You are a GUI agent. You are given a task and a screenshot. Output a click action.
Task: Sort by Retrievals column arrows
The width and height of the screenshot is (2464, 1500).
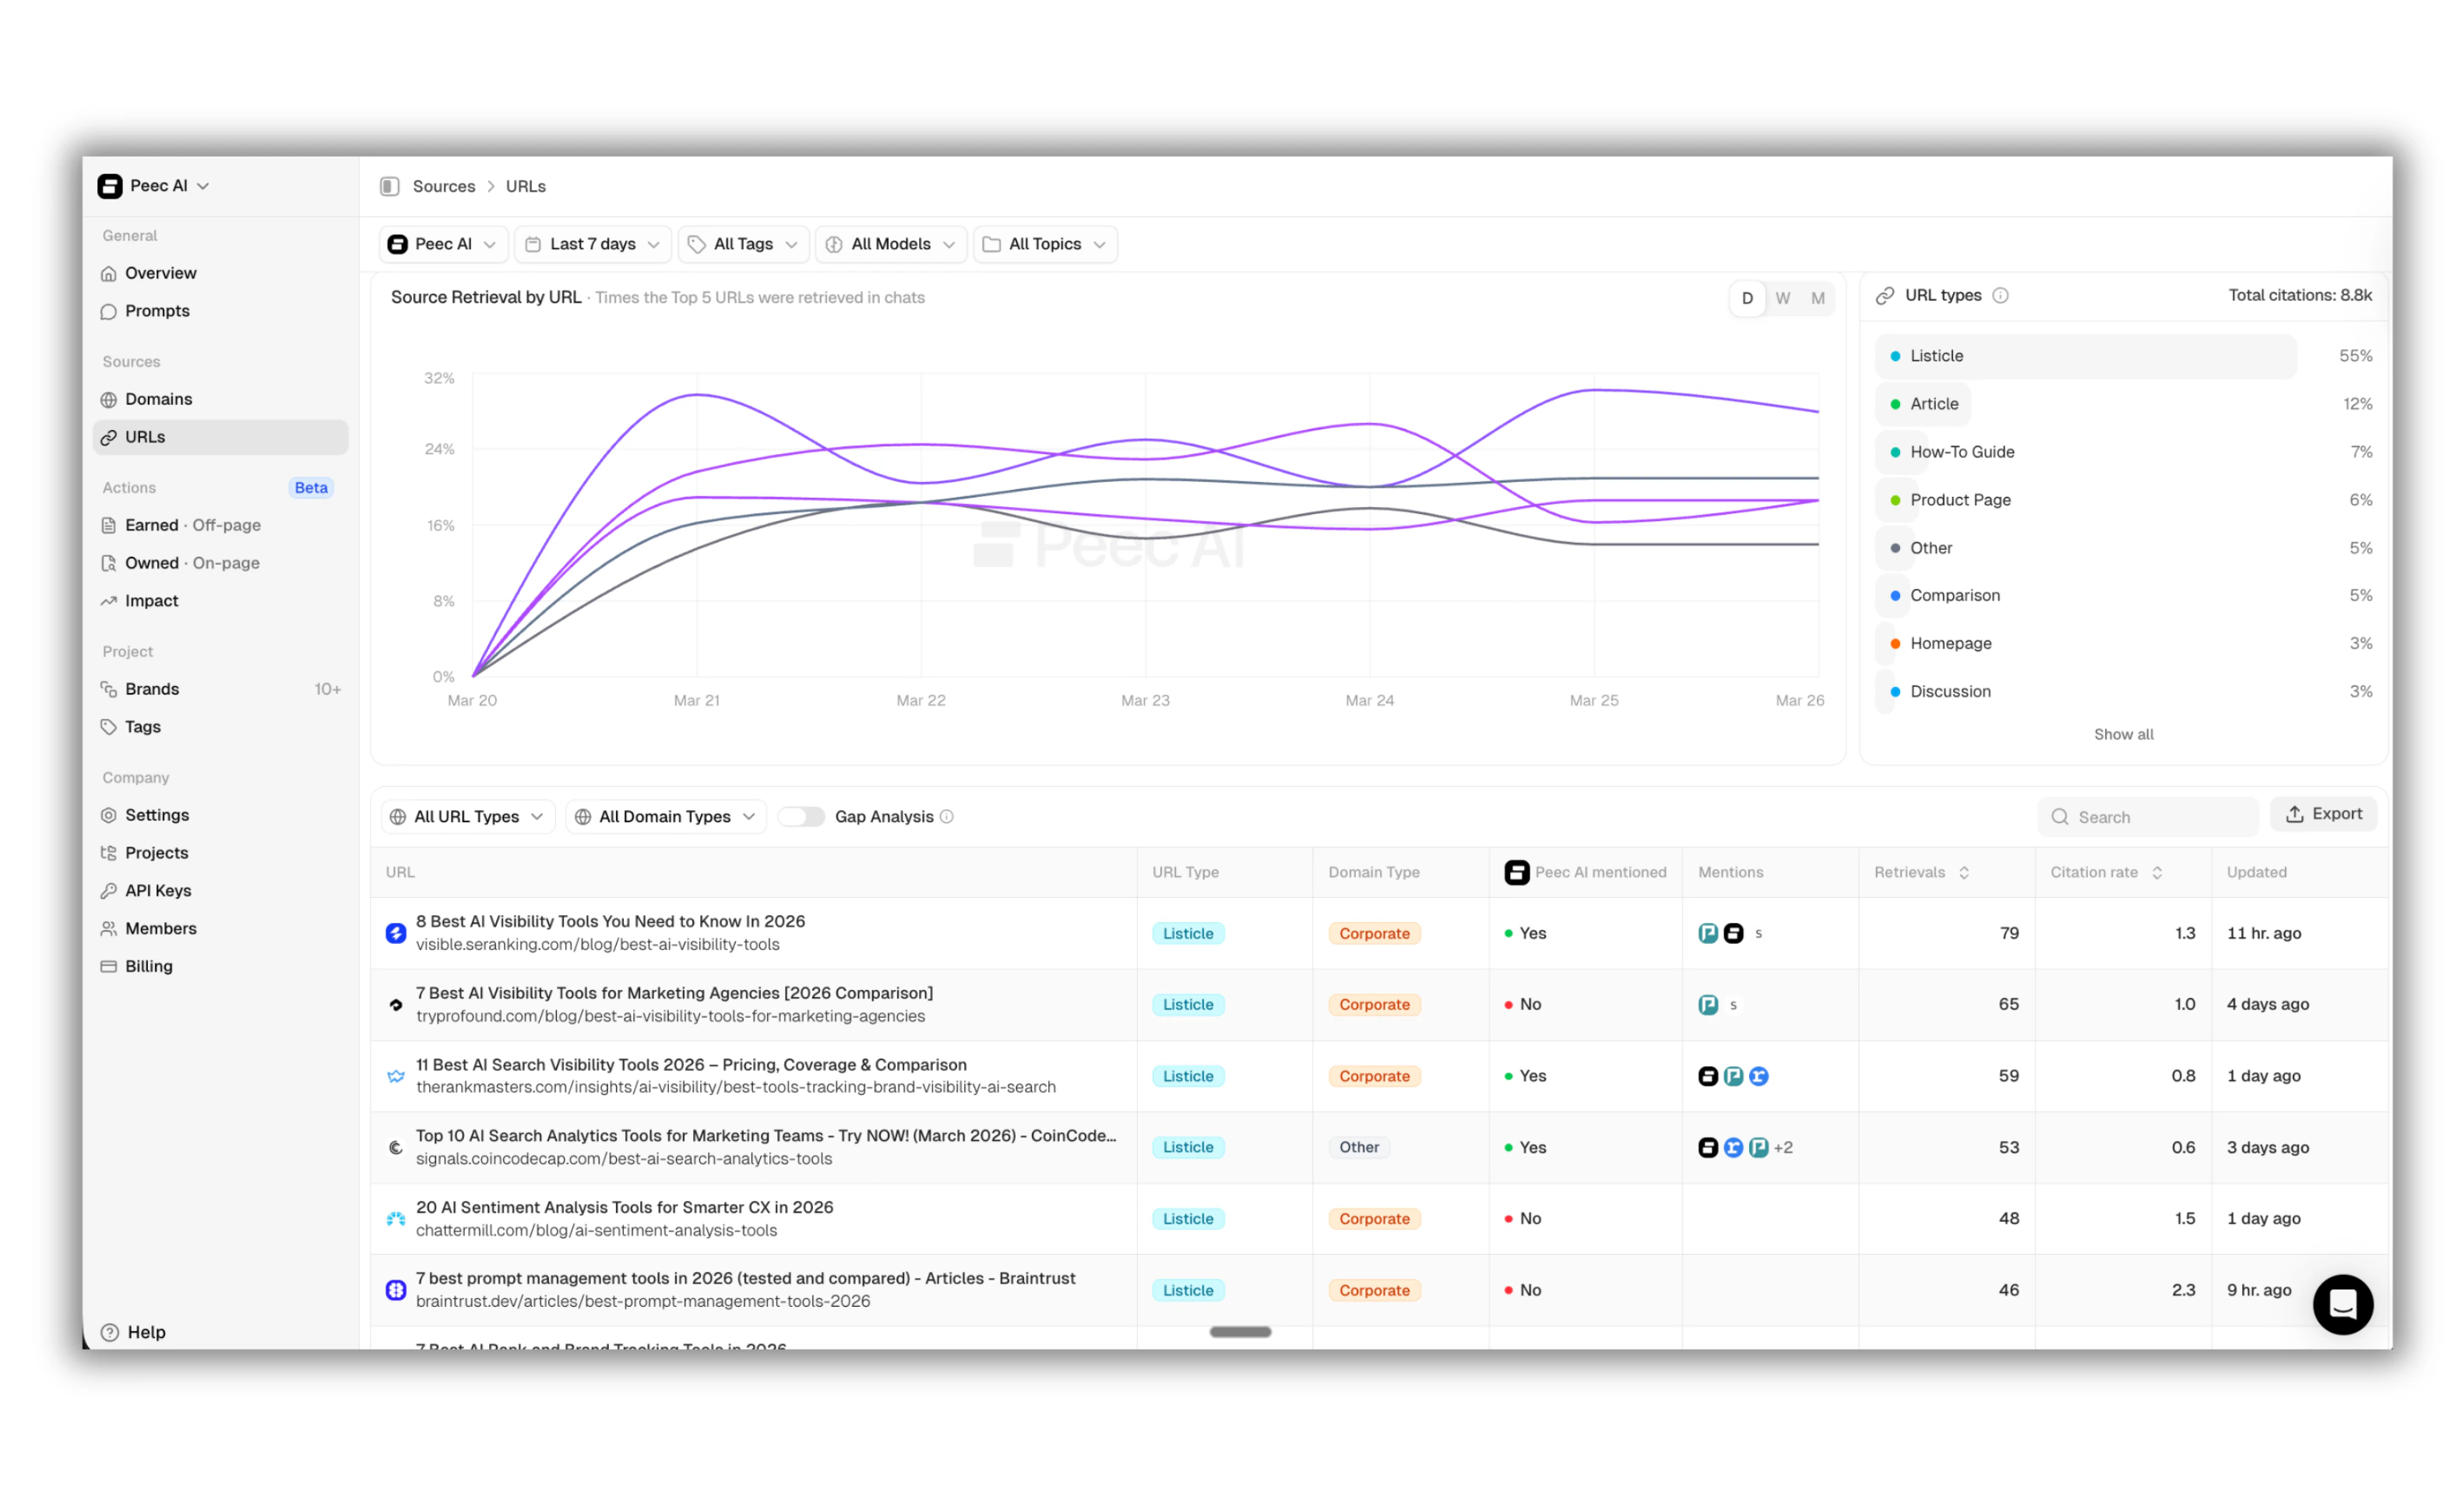point(1964,872)
